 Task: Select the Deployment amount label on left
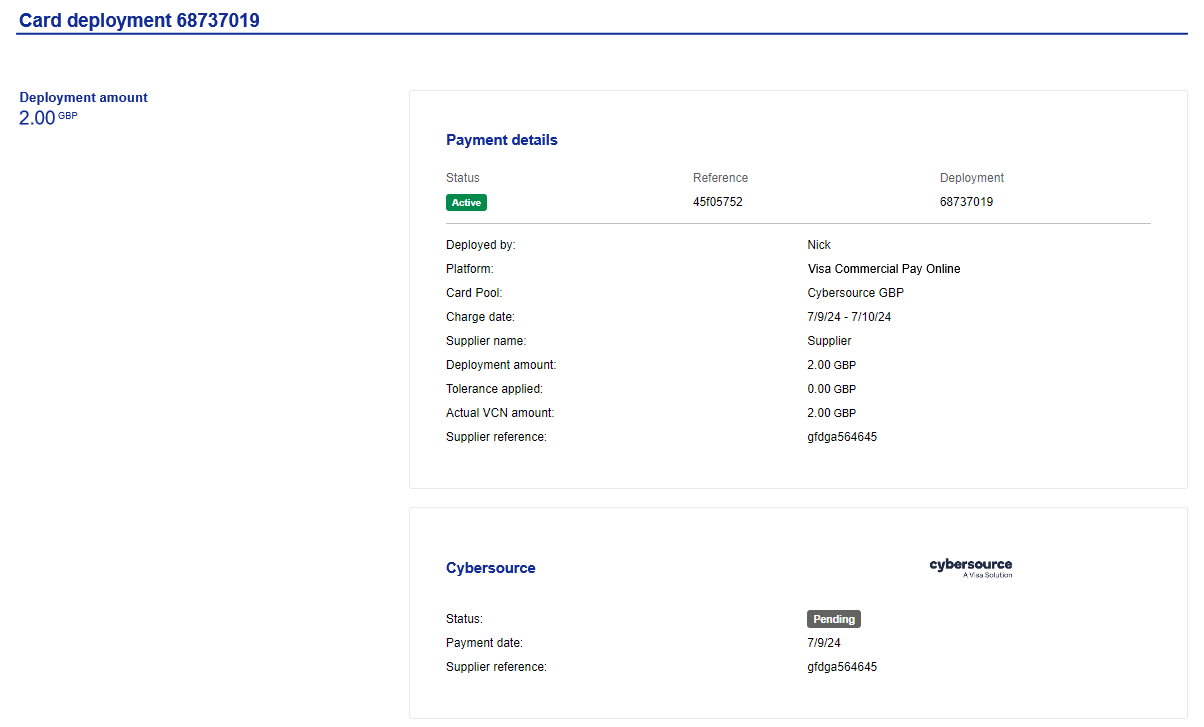coord(84,98)
